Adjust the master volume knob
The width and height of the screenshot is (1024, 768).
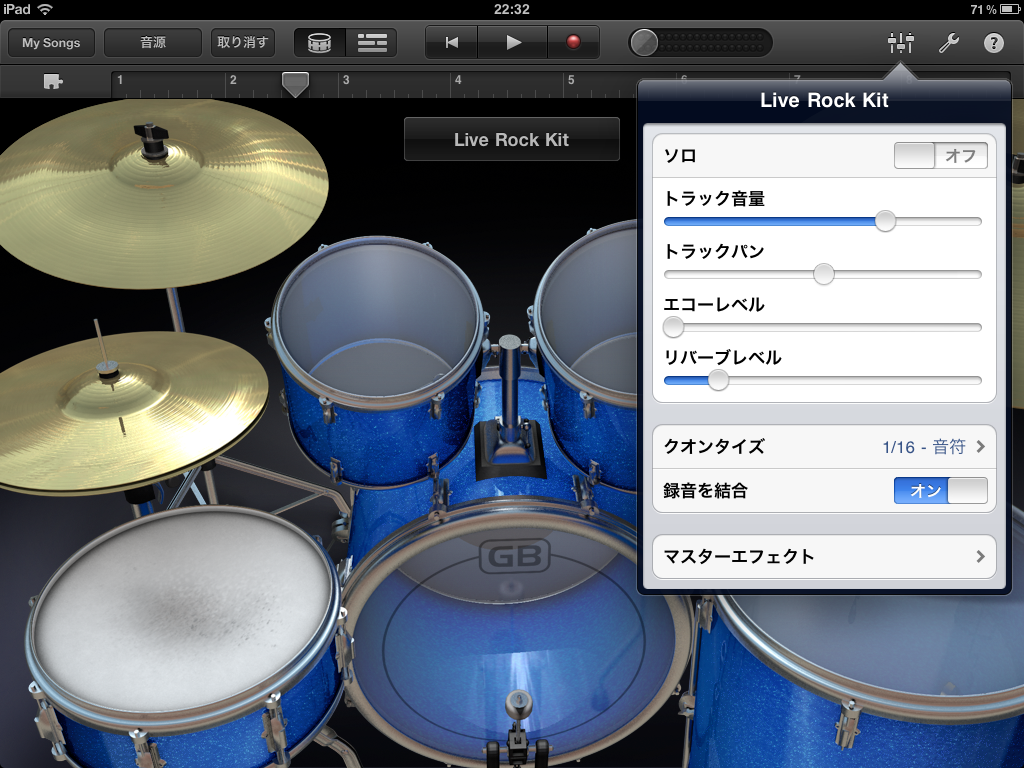coord(644,42)
